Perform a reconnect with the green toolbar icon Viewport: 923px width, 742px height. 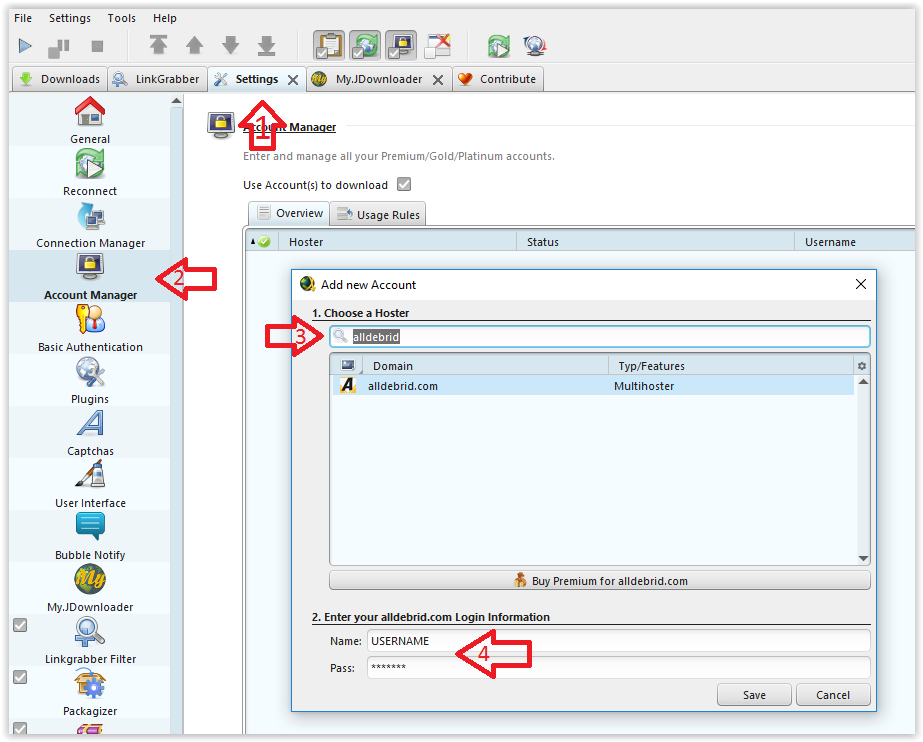pos(499,46)
